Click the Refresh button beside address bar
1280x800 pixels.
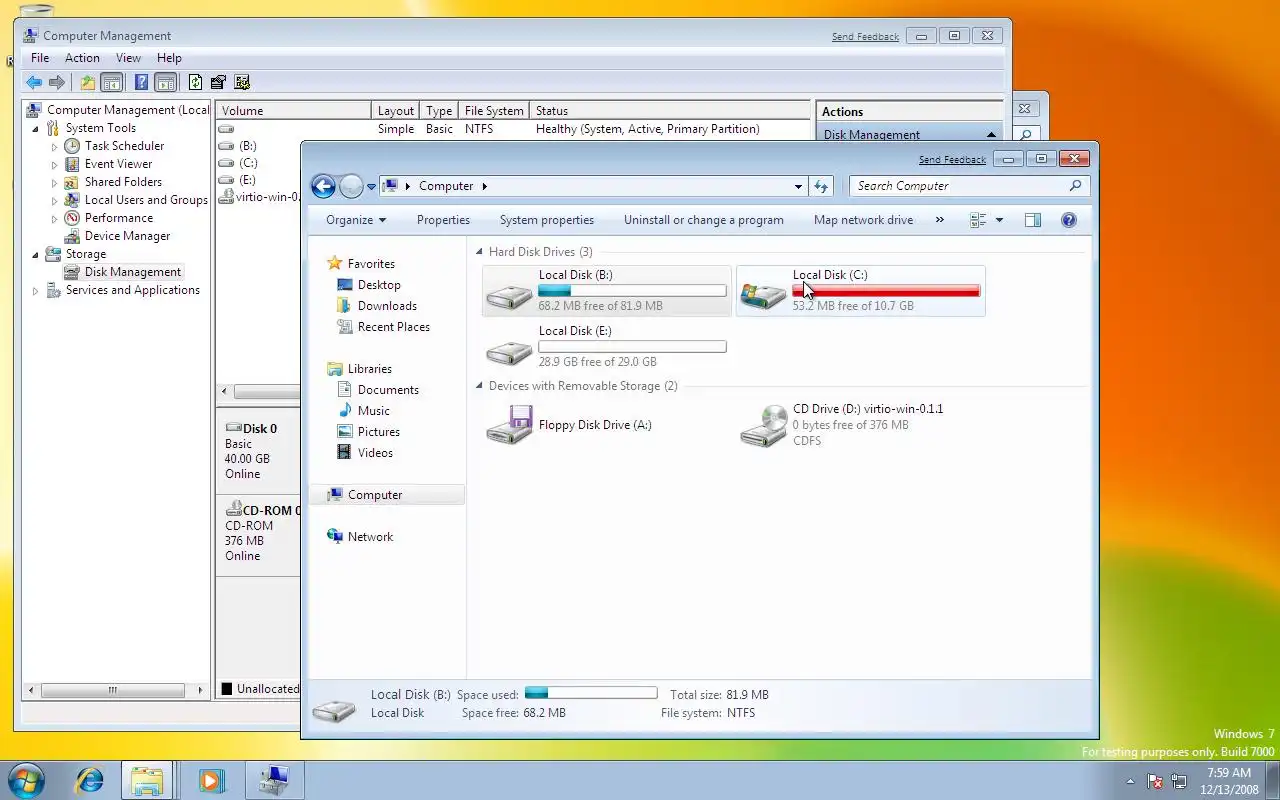[x=821, y=186]
